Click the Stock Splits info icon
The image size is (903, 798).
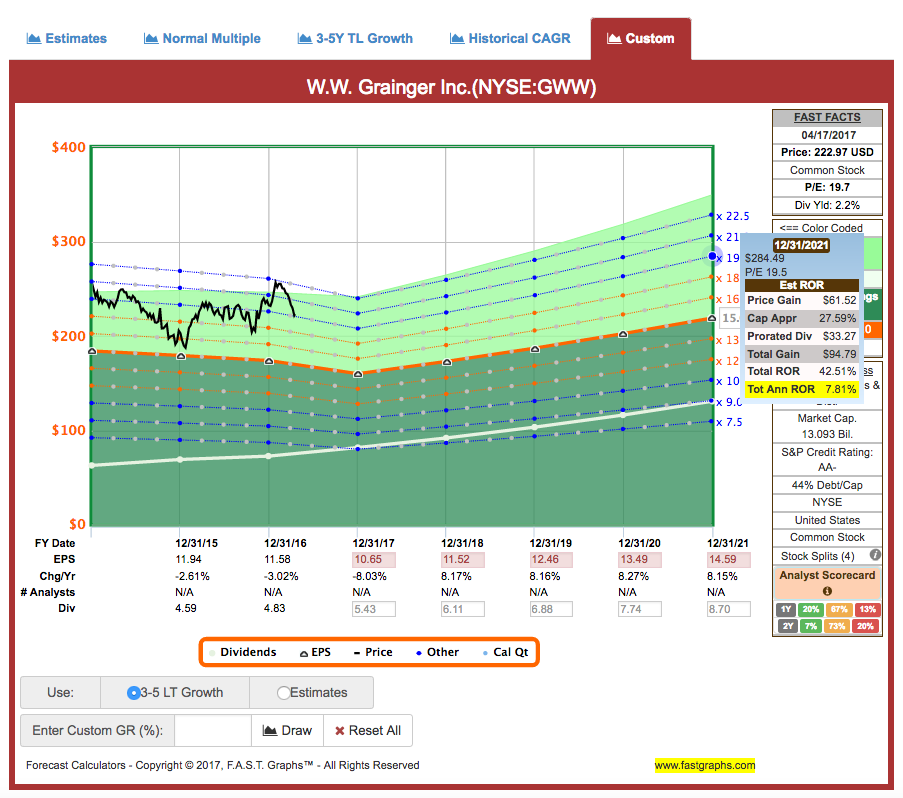pyautogui.click(x=875, y=555)
